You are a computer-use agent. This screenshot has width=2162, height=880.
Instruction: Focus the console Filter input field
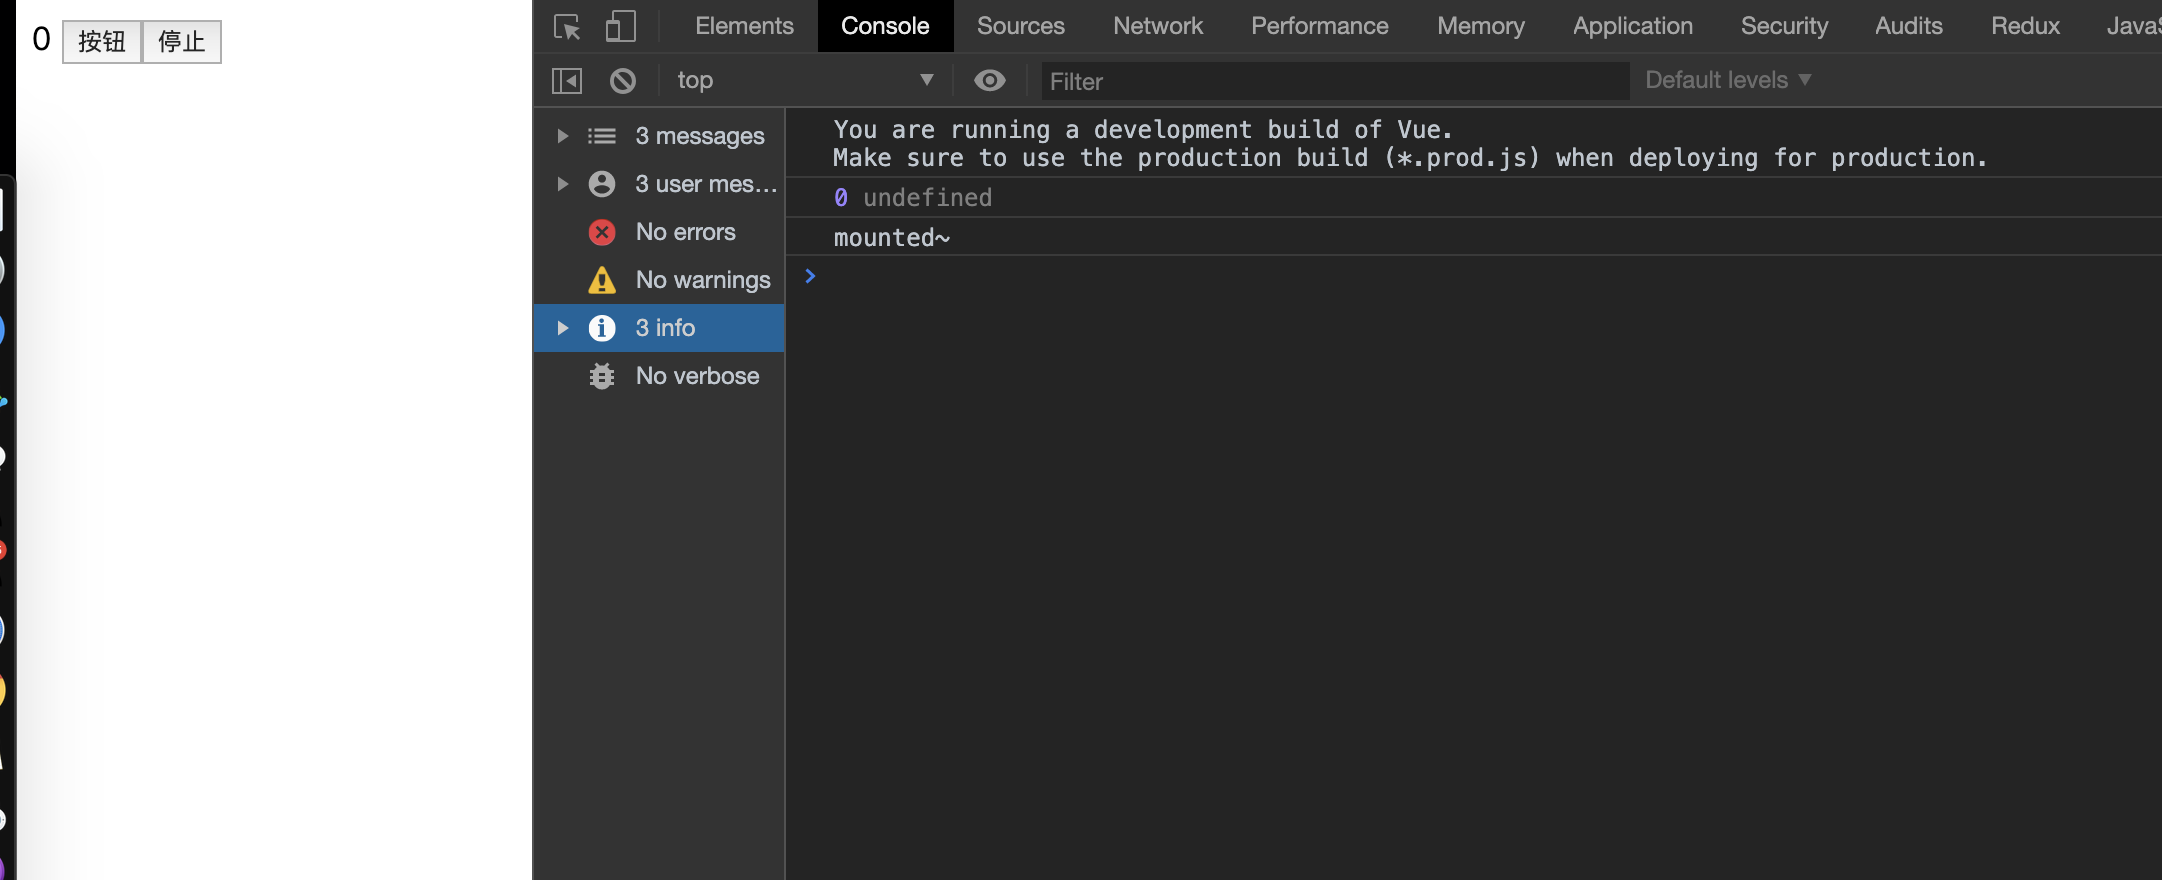(1334, 81)
